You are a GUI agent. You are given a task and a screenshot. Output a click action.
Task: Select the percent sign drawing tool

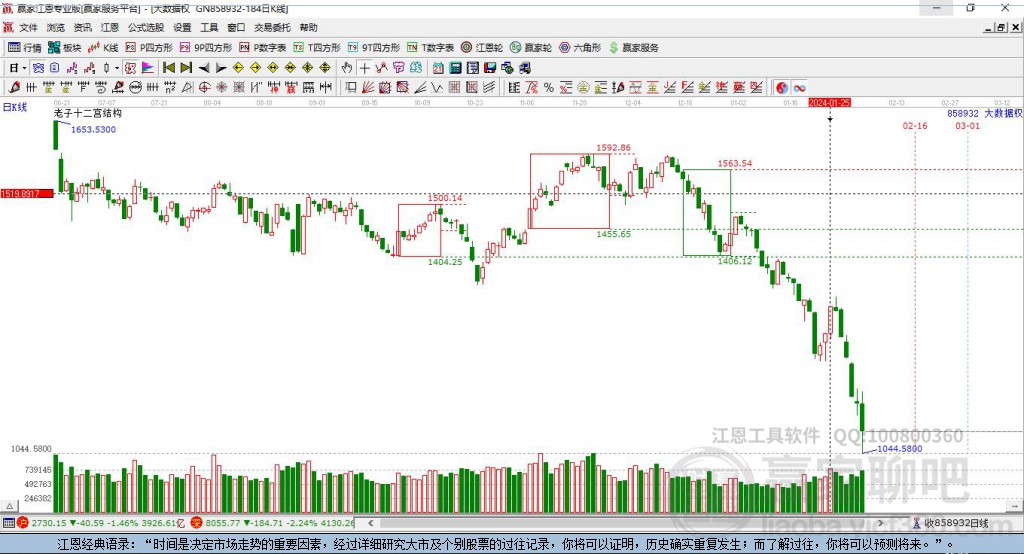click(x=549, y=88)
